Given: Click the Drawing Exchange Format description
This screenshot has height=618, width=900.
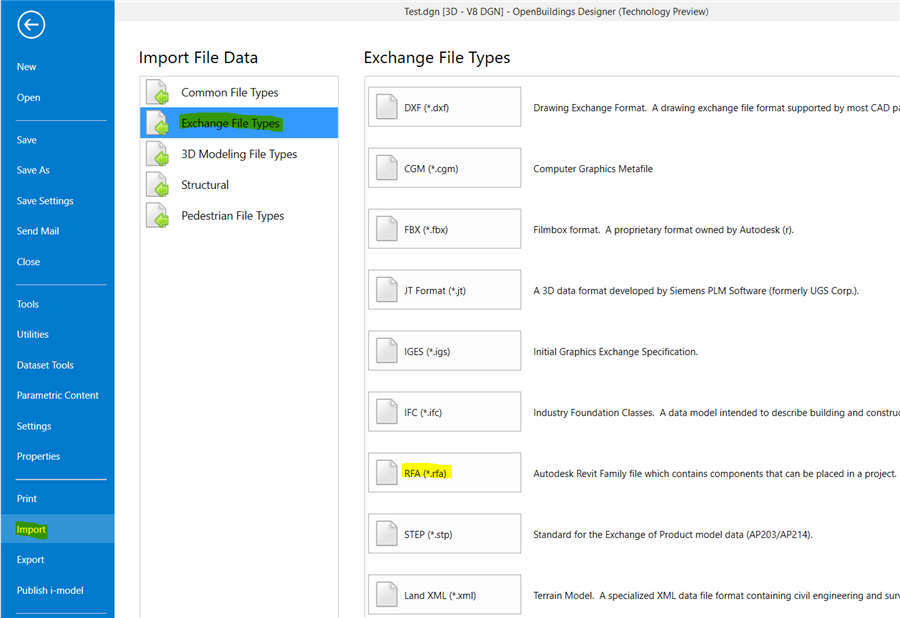Looking at the screenshot, I should [x=716, y=108].
